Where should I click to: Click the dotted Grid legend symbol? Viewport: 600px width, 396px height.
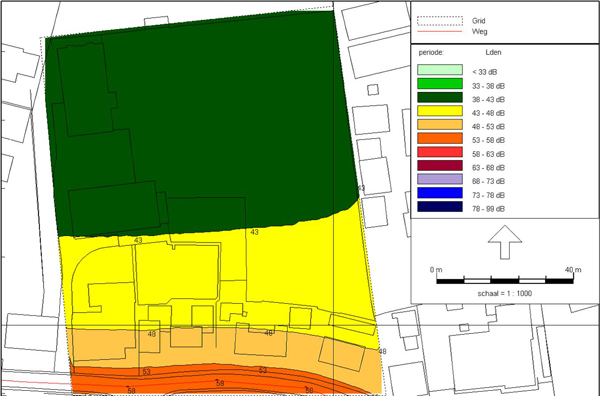click(x=440, y=21)
